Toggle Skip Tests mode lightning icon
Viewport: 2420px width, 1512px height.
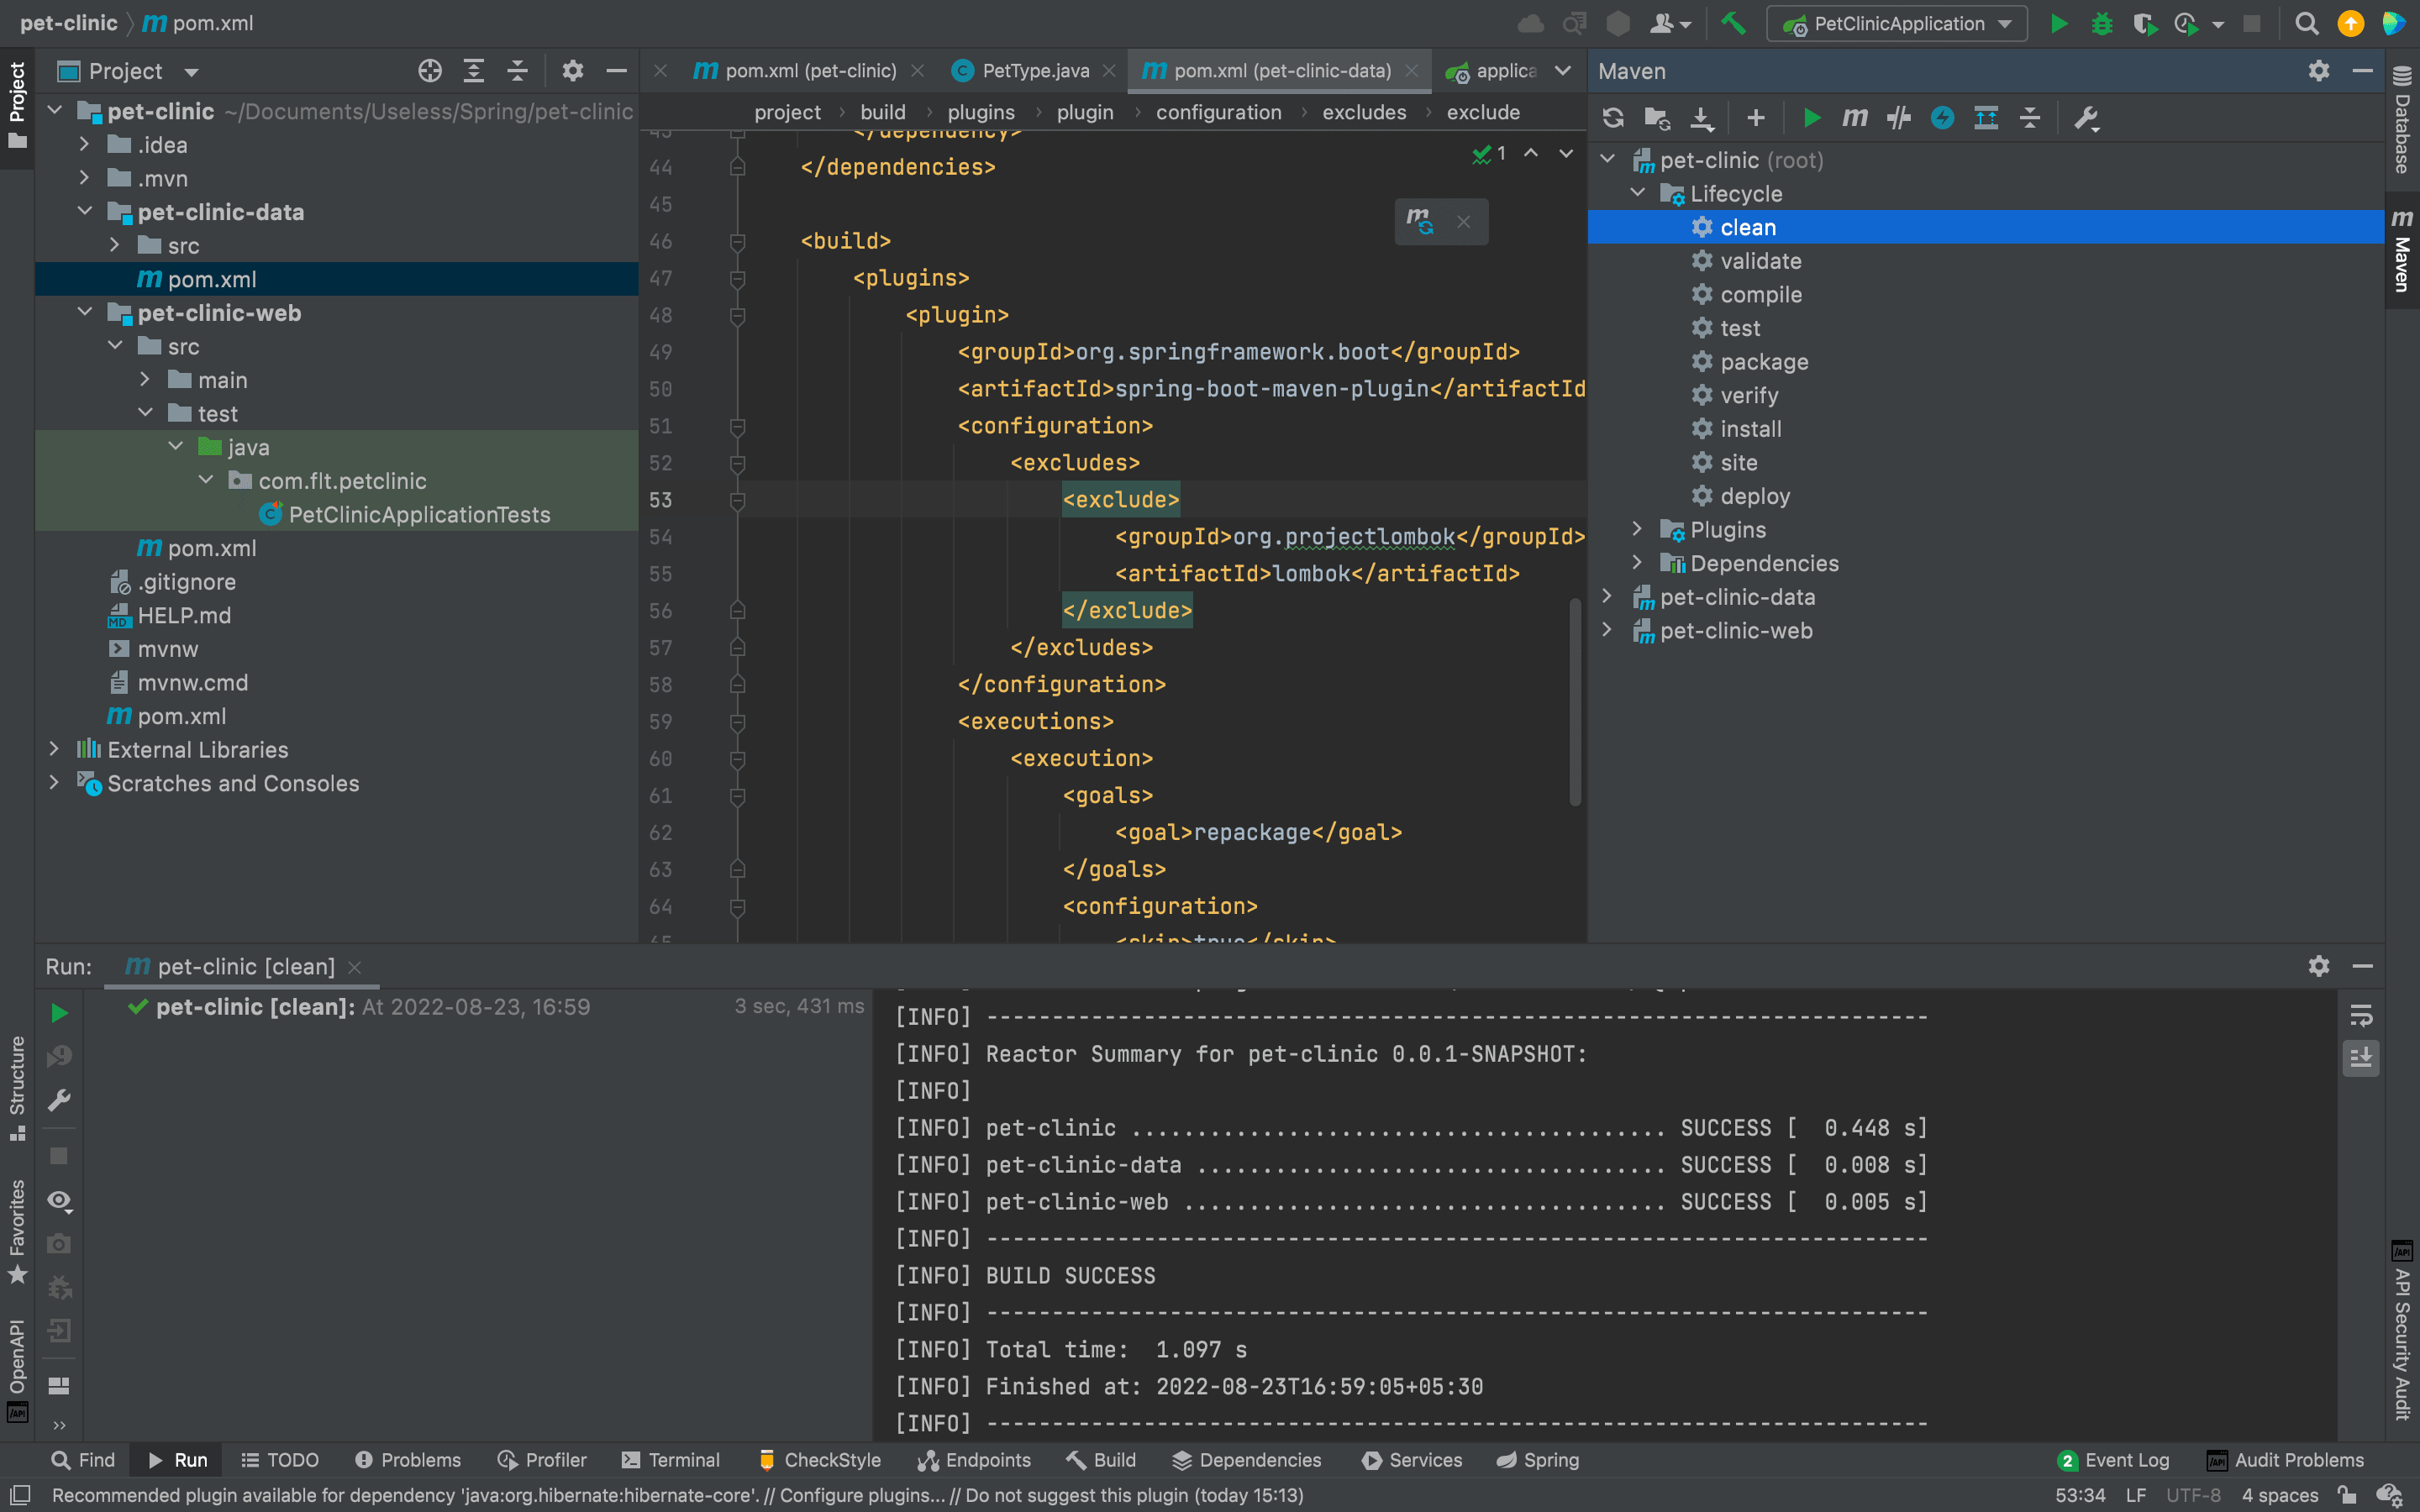click(x=1942, y=118)
